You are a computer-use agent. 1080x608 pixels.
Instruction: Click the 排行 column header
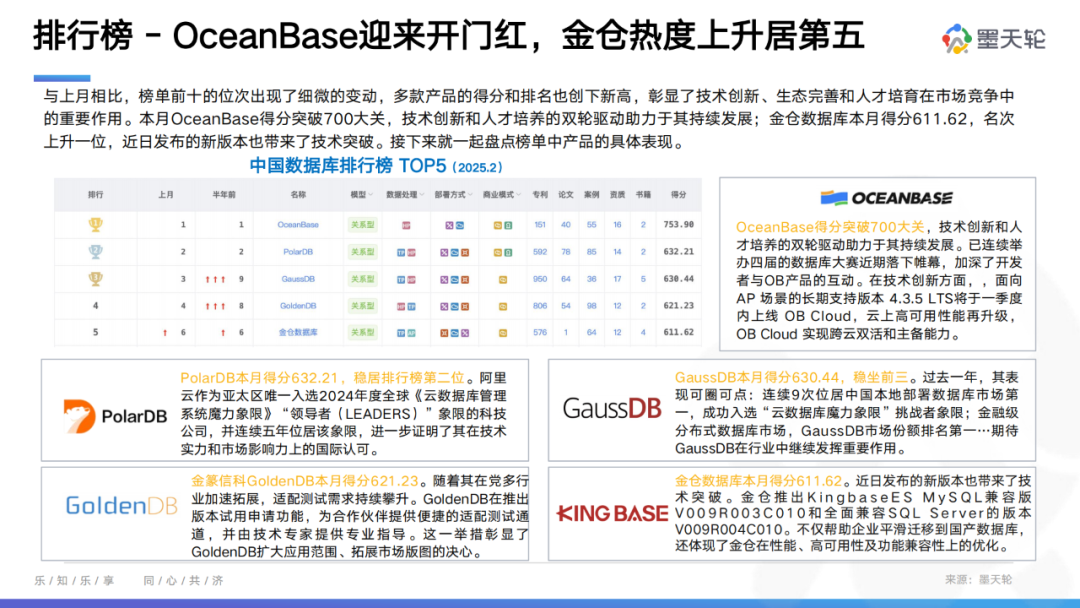coord(96,195)
